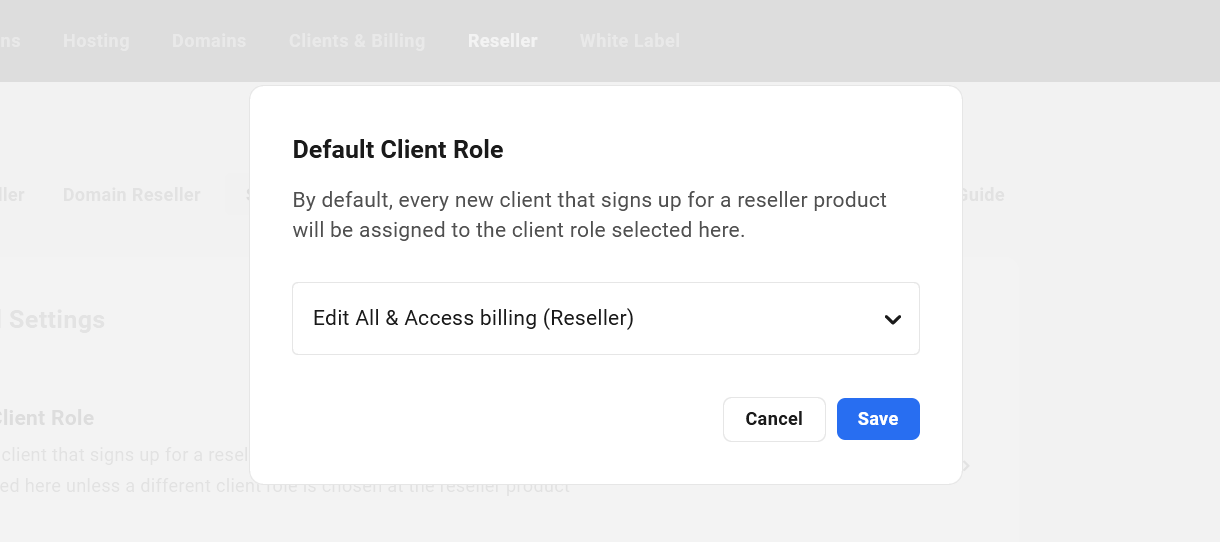Screen dimensions: 1220x542
Task: Click the partially hidden Guide tab
Action: [983, 195]
